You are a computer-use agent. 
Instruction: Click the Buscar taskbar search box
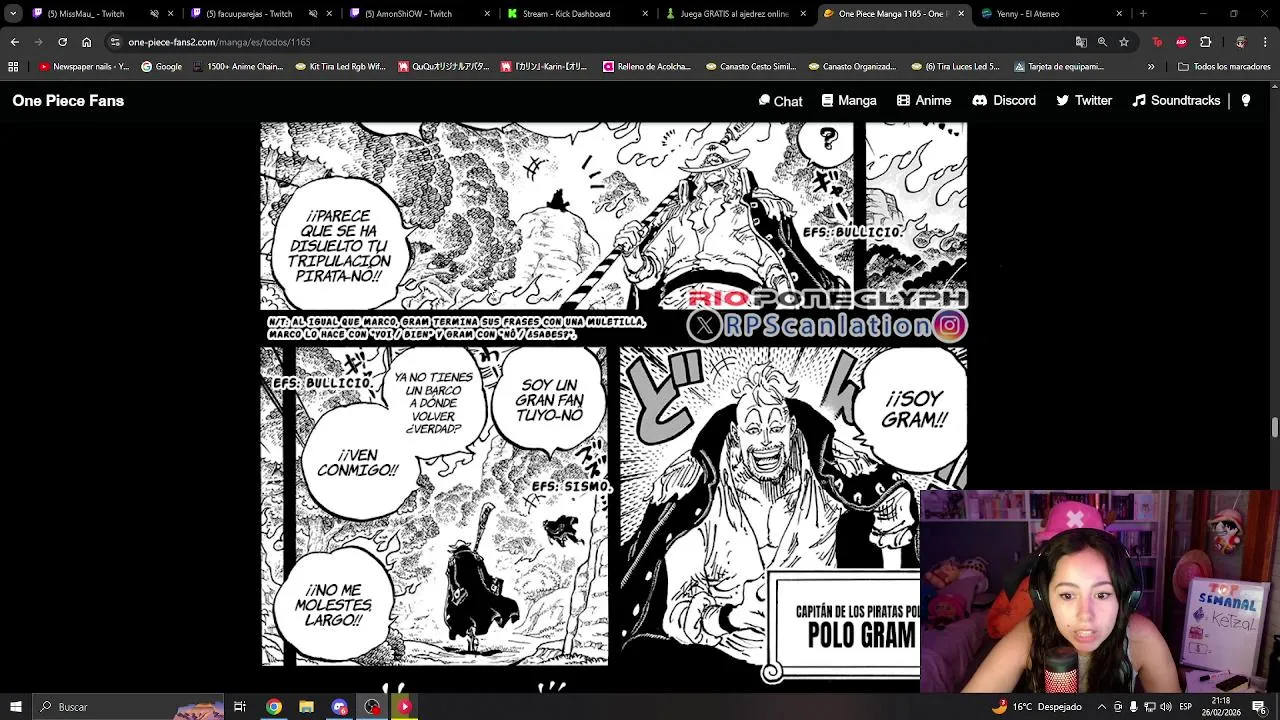128,707
